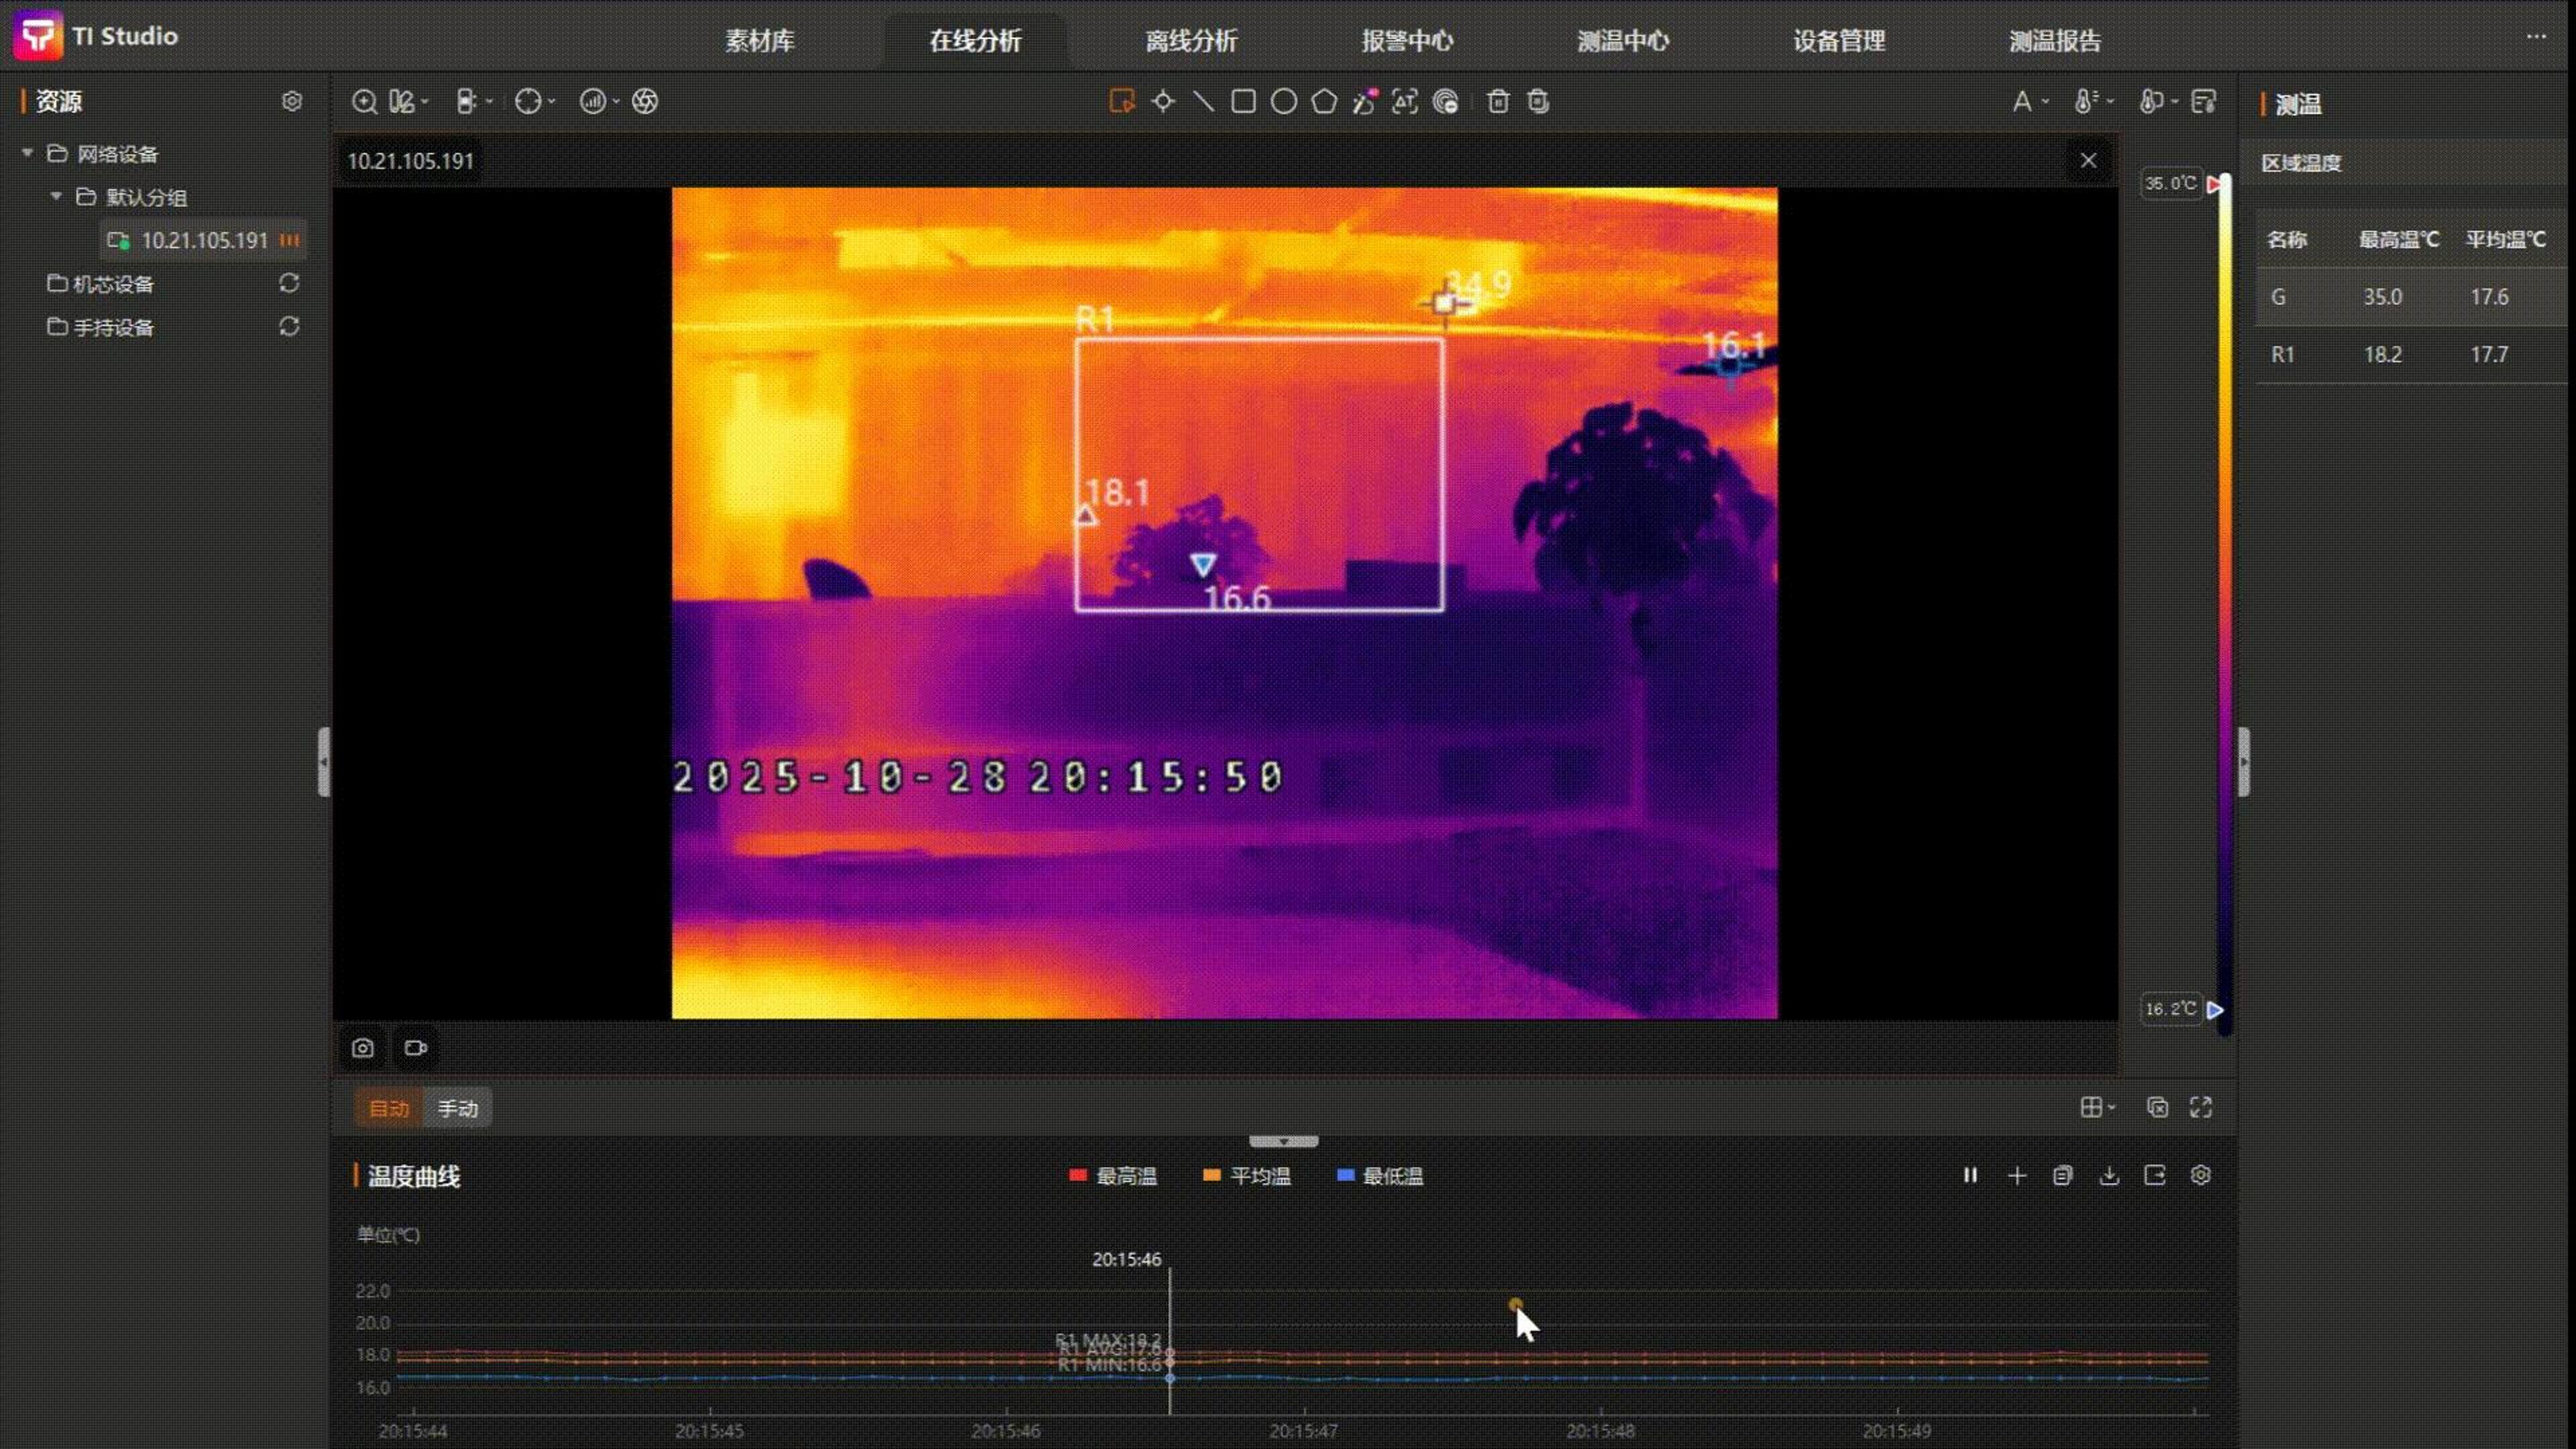Select the line measurement tool

tap(1203, 101)
